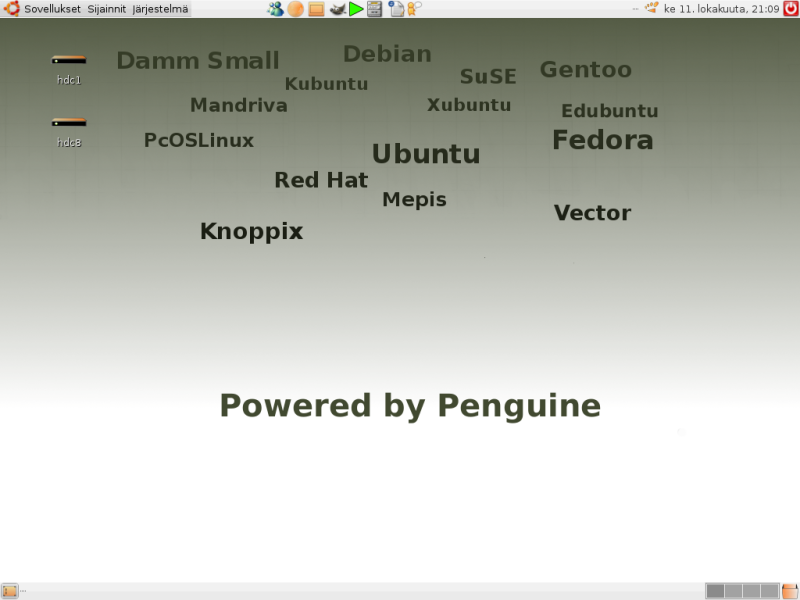This screenshot has height=600, width=800.
Task: Click the red power shutdown button
Action: coord(791,9)
